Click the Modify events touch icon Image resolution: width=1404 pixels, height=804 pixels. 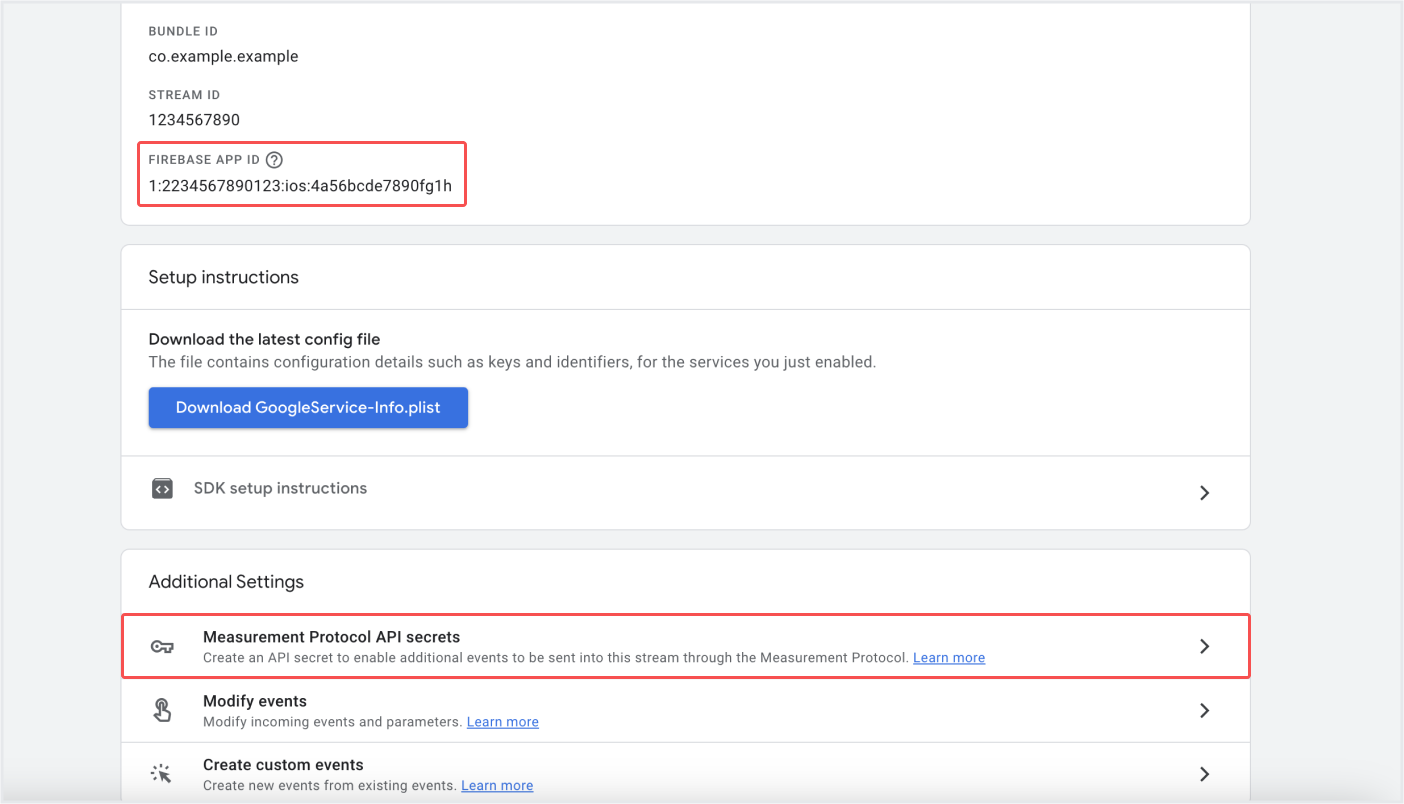click(162, 710)
